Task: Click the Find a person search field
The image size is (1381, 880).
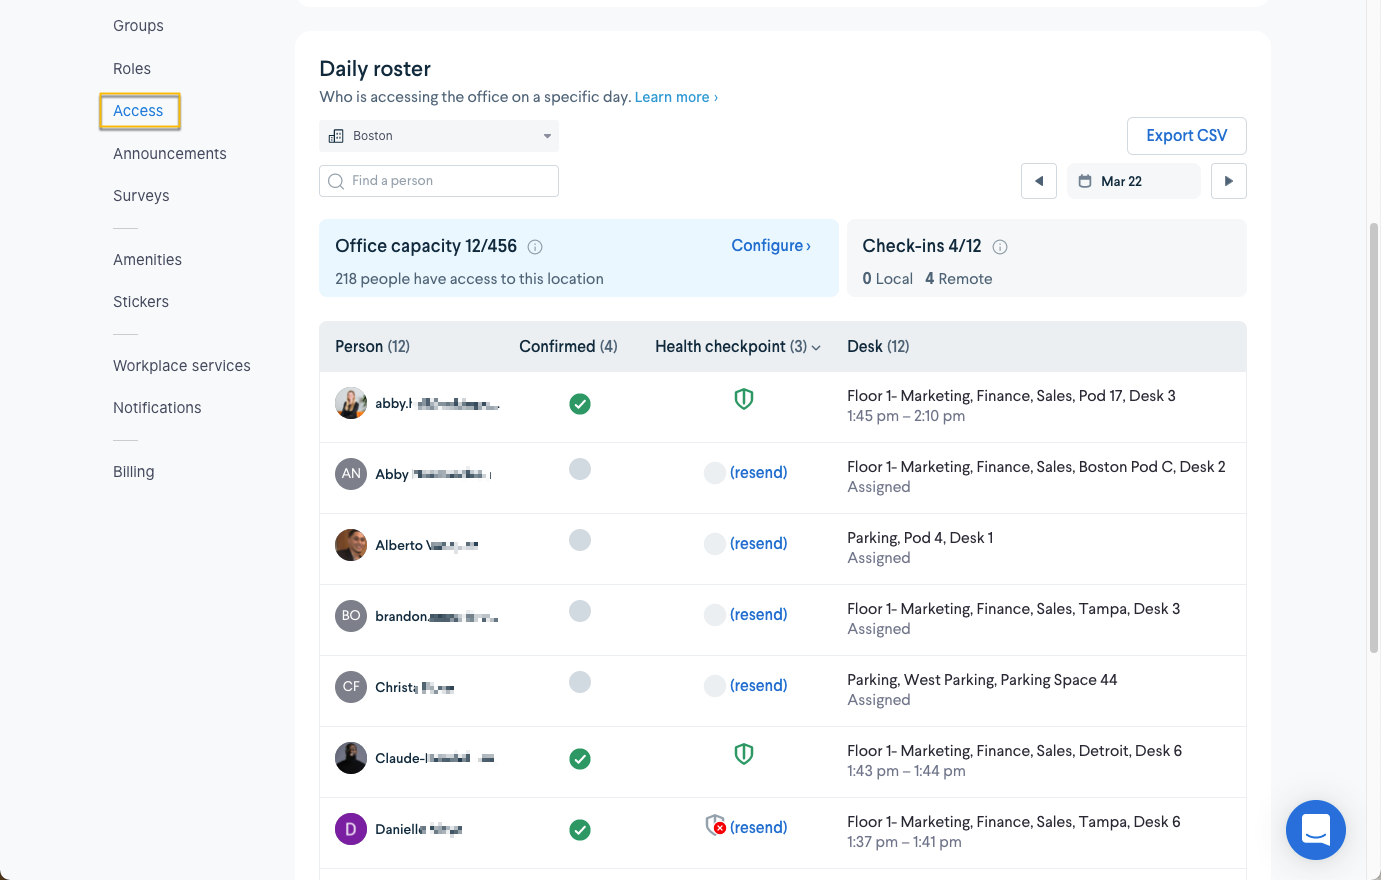Action: click(x=439, y=181)
